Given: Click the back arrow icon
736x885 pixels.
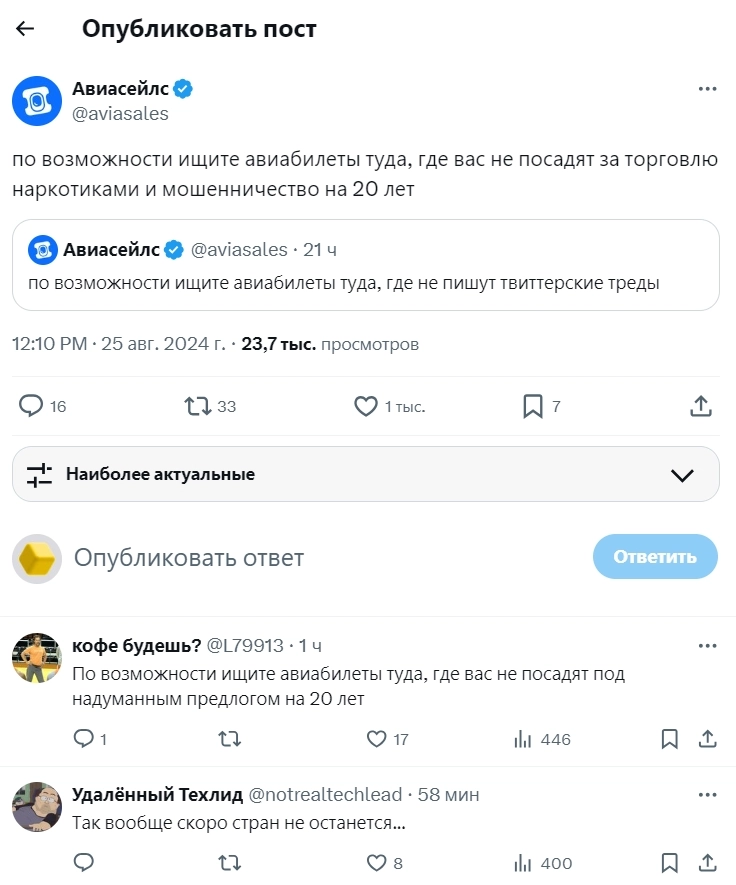Looking at the screenshot, I should point(25,29).
